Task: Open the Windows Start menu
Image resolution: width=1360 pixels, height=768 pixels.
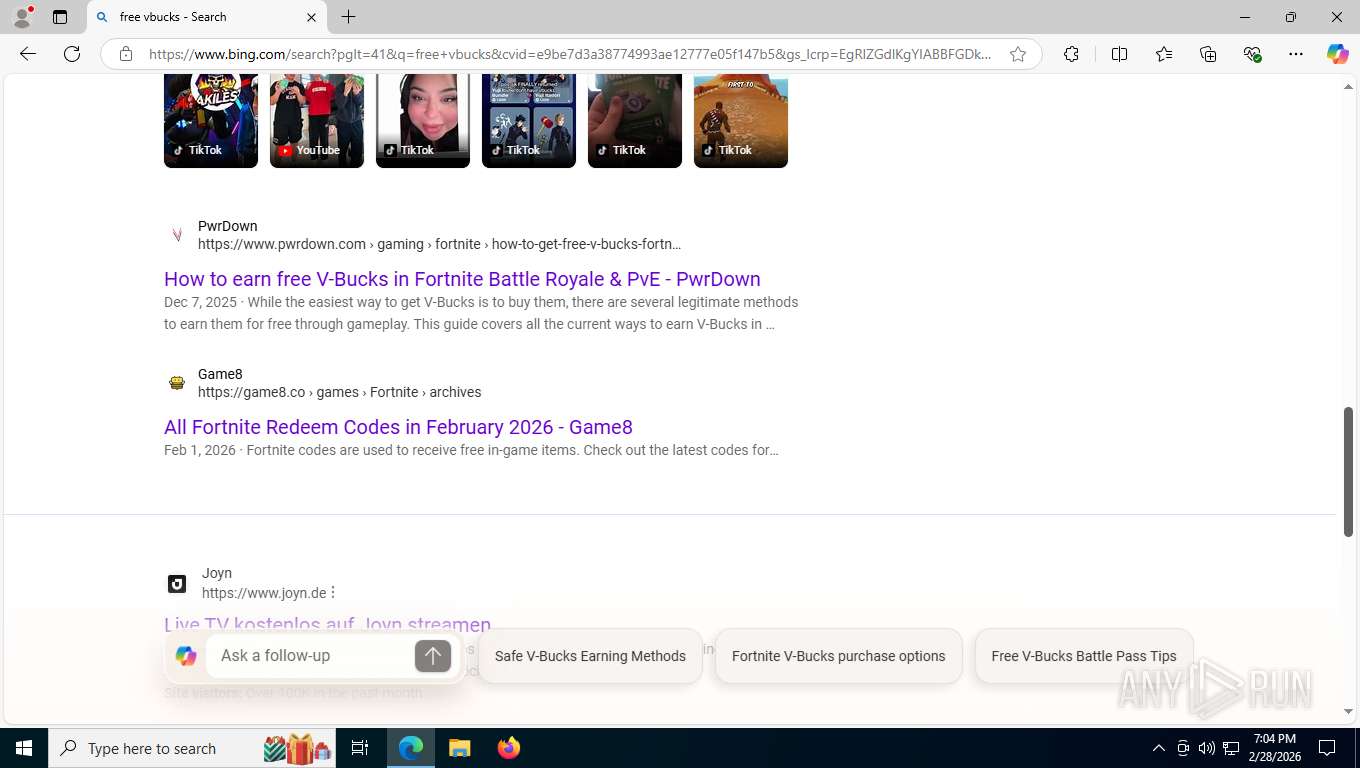Action: point(24,748)
